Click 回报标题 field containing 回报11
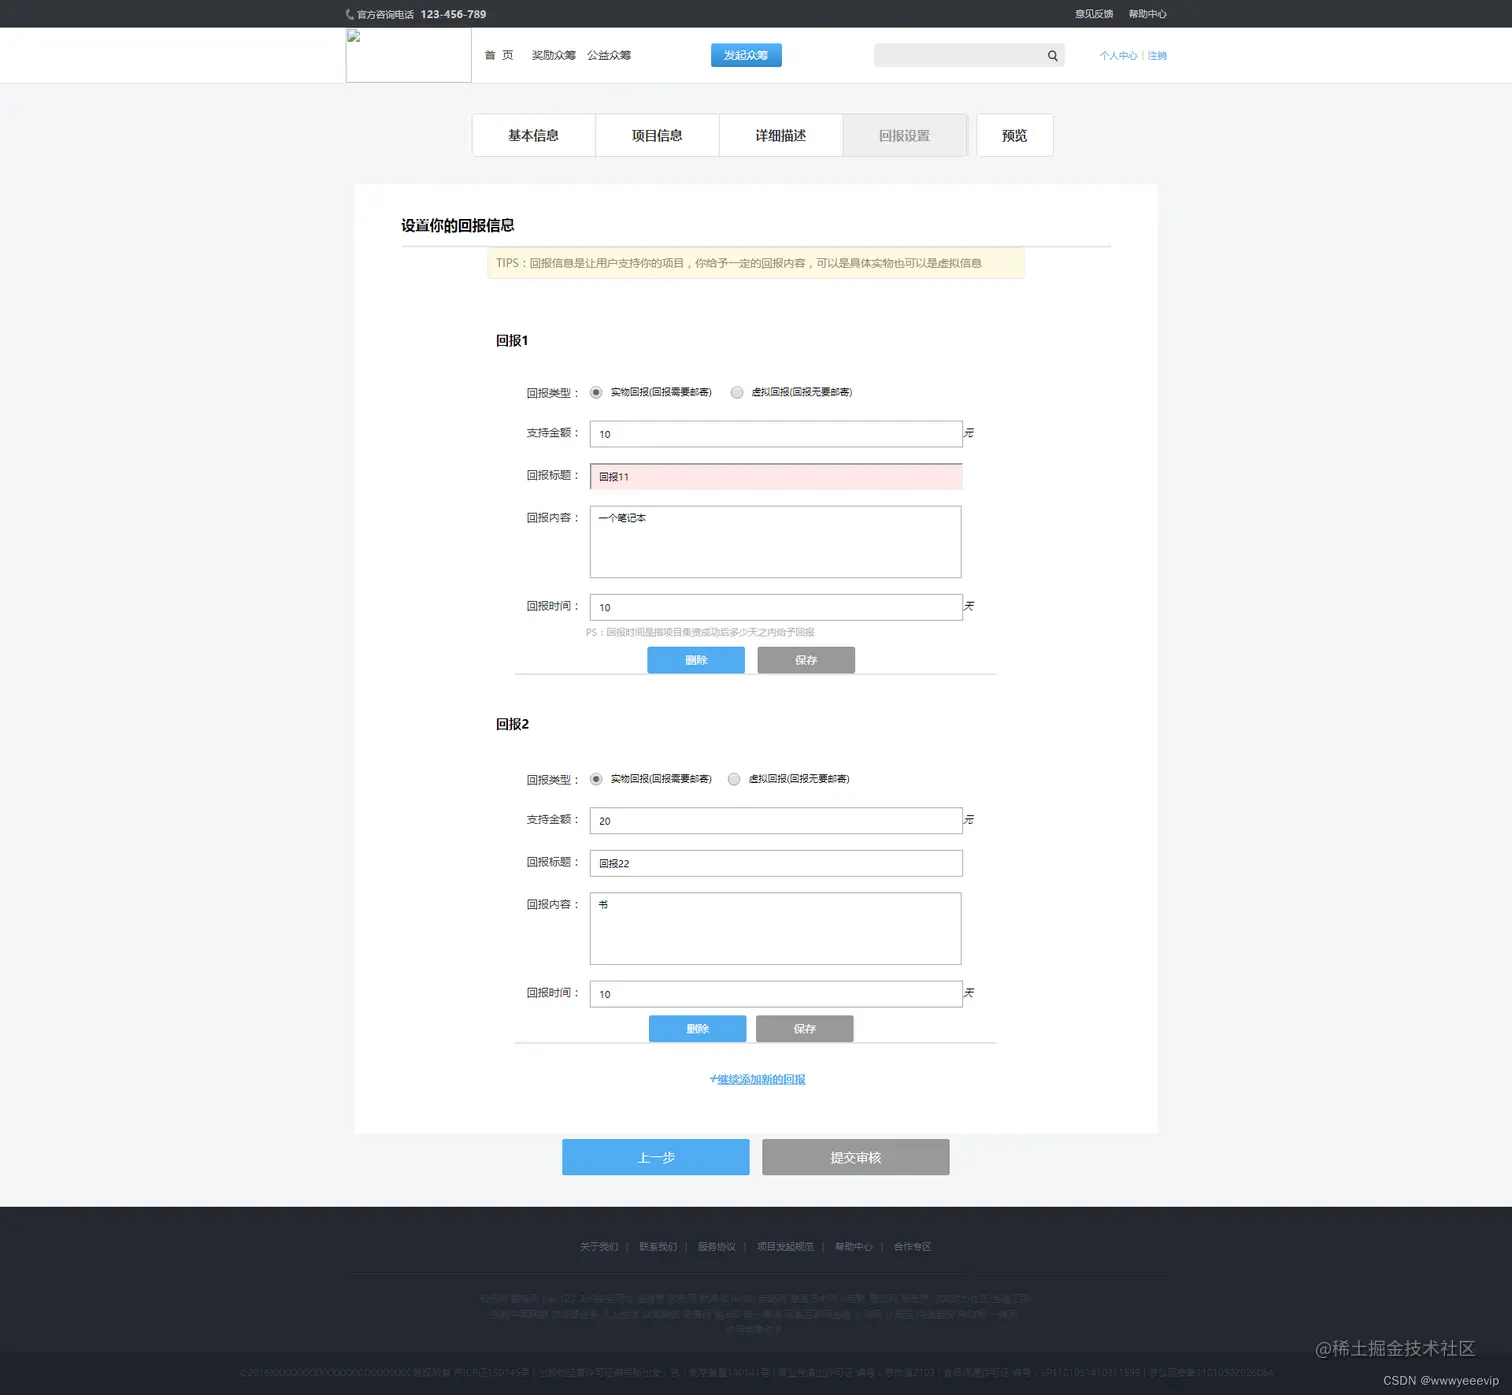 pos(776,476)
